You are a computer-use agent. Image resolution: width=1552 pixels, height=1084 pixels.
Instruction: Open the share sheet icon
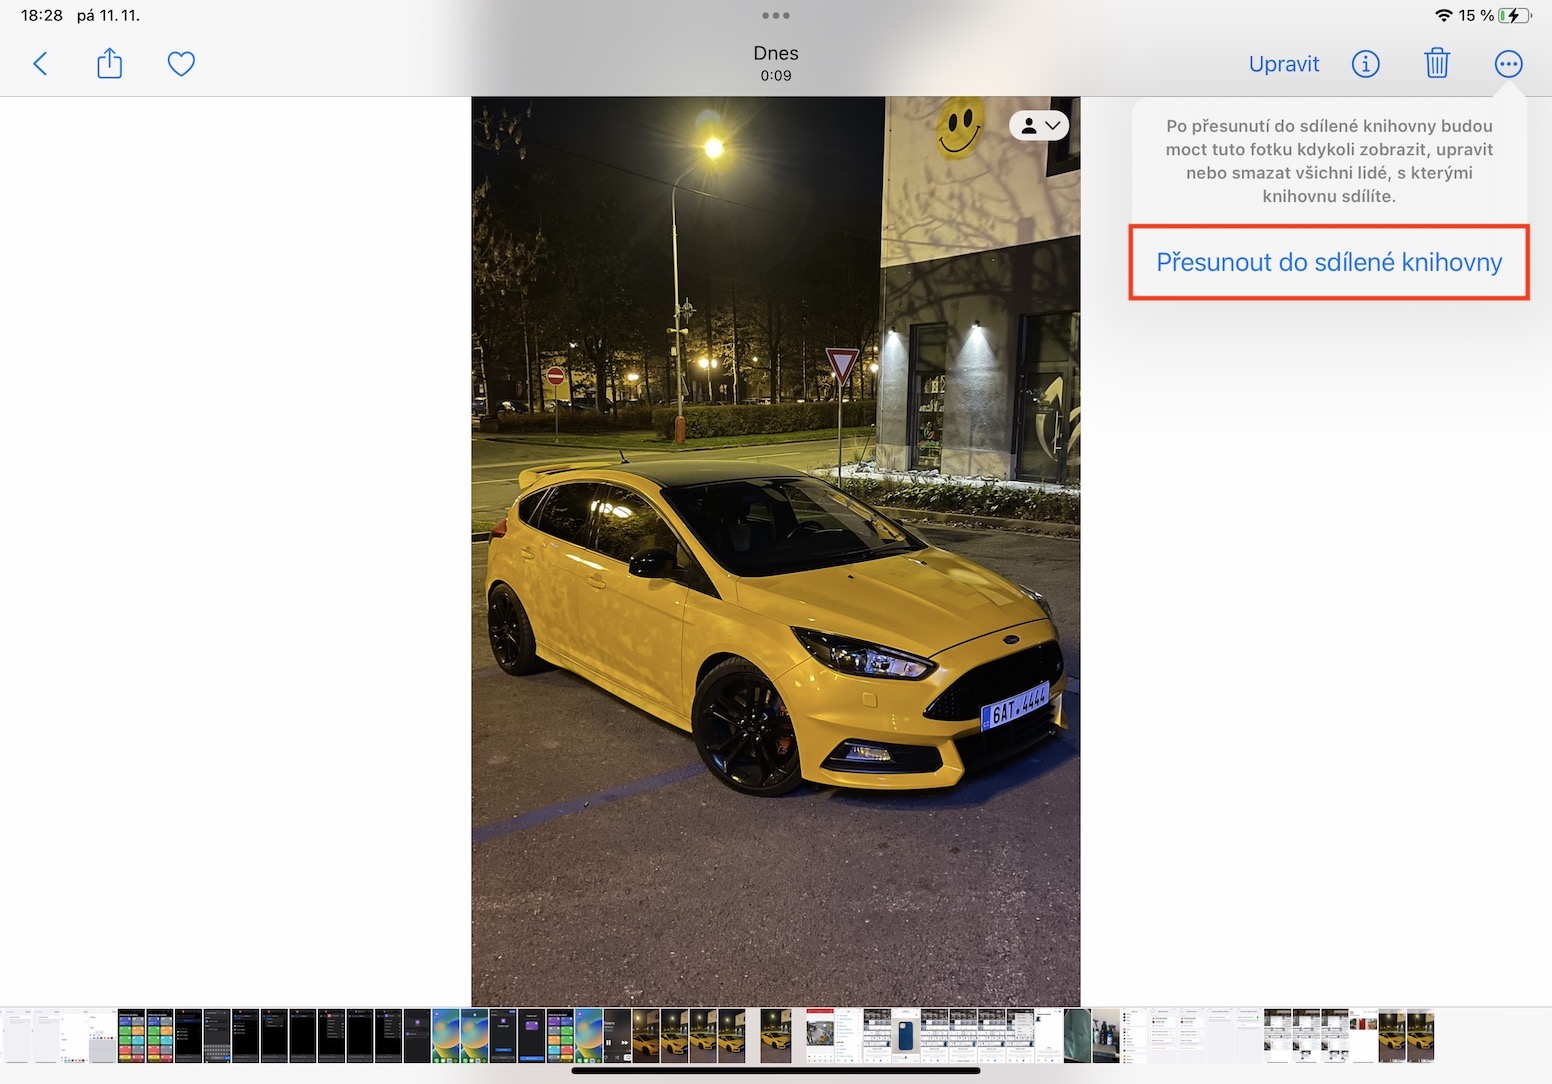(110, 65)
